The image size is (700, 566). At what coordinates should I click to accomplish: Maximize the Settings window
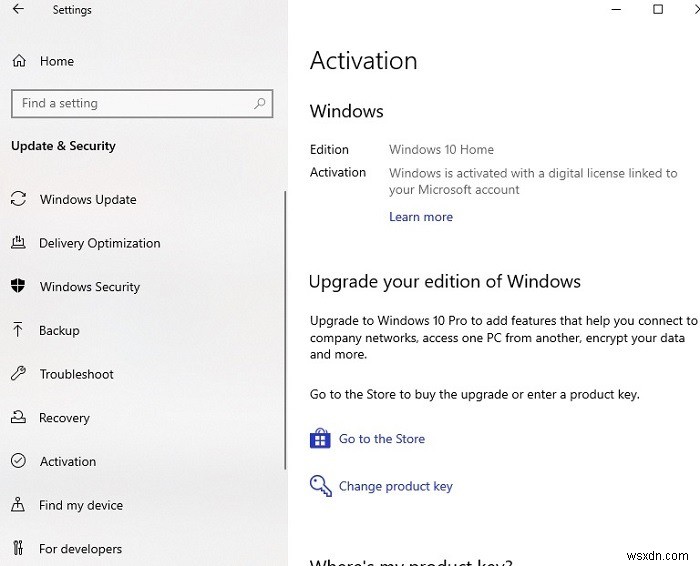point(658,9)
